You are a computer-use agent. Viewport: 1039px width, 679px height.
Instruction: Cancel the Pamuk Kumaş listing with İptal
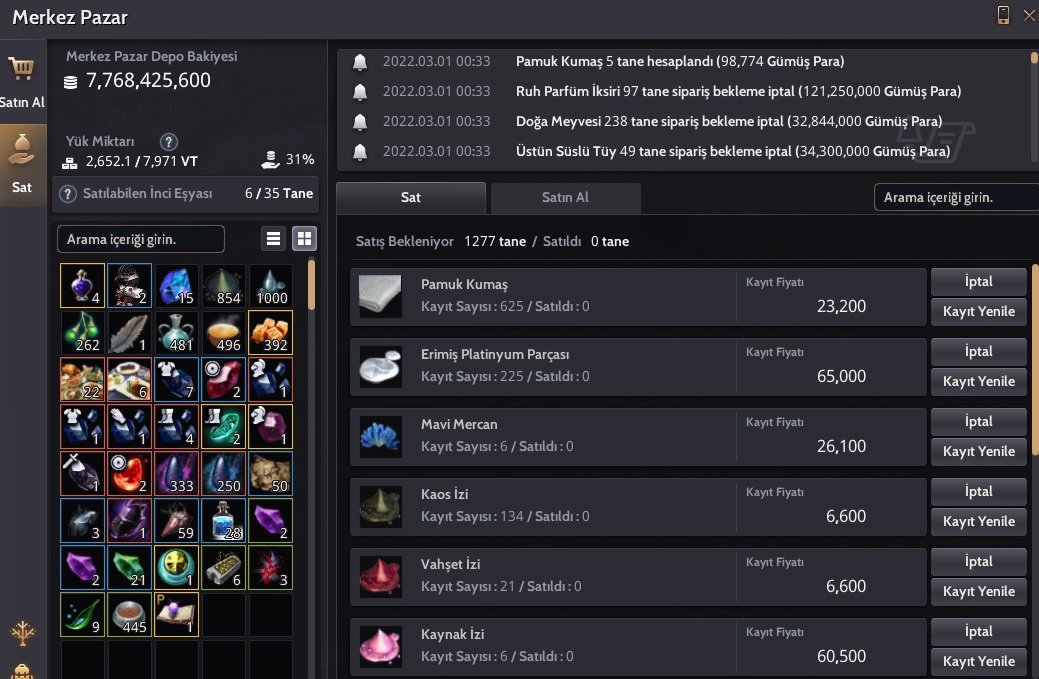click(x=978, y=282)
